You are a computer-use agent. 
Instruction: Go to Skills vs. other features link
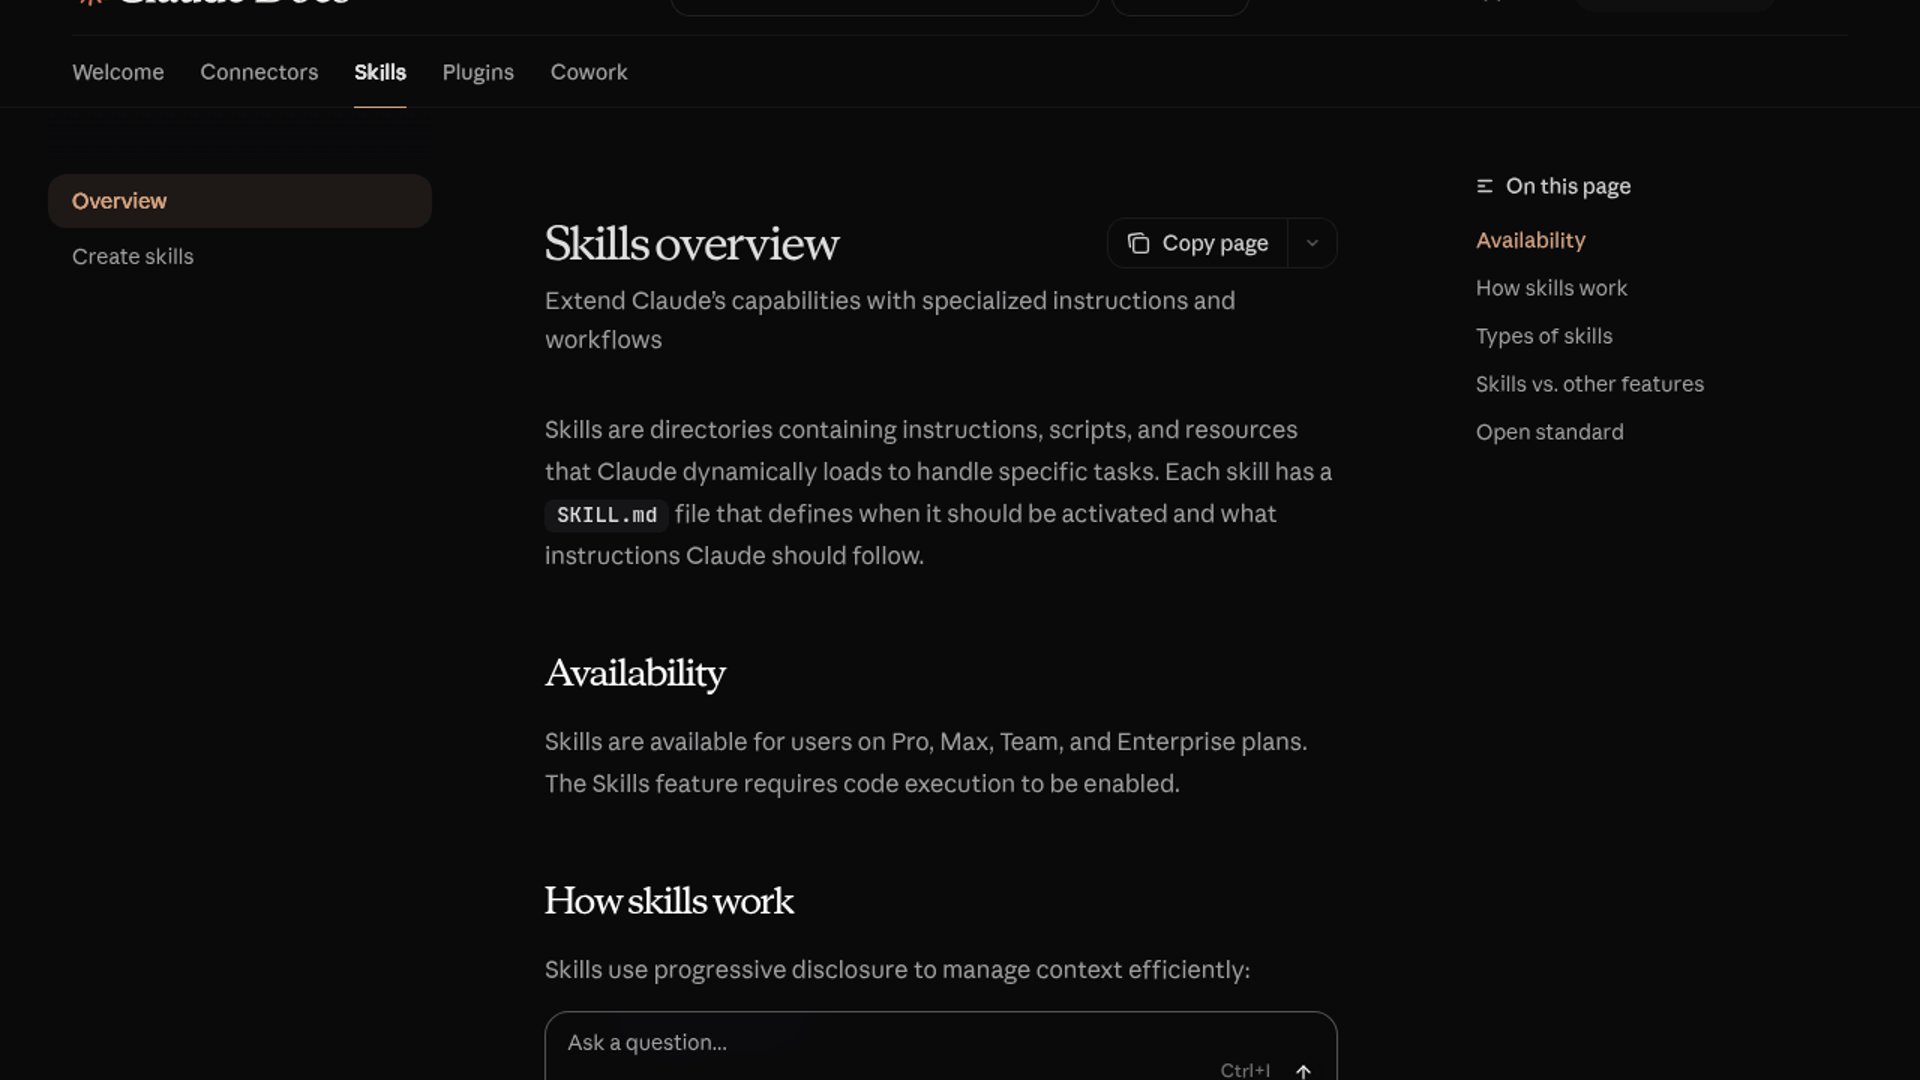[1589, 384]
